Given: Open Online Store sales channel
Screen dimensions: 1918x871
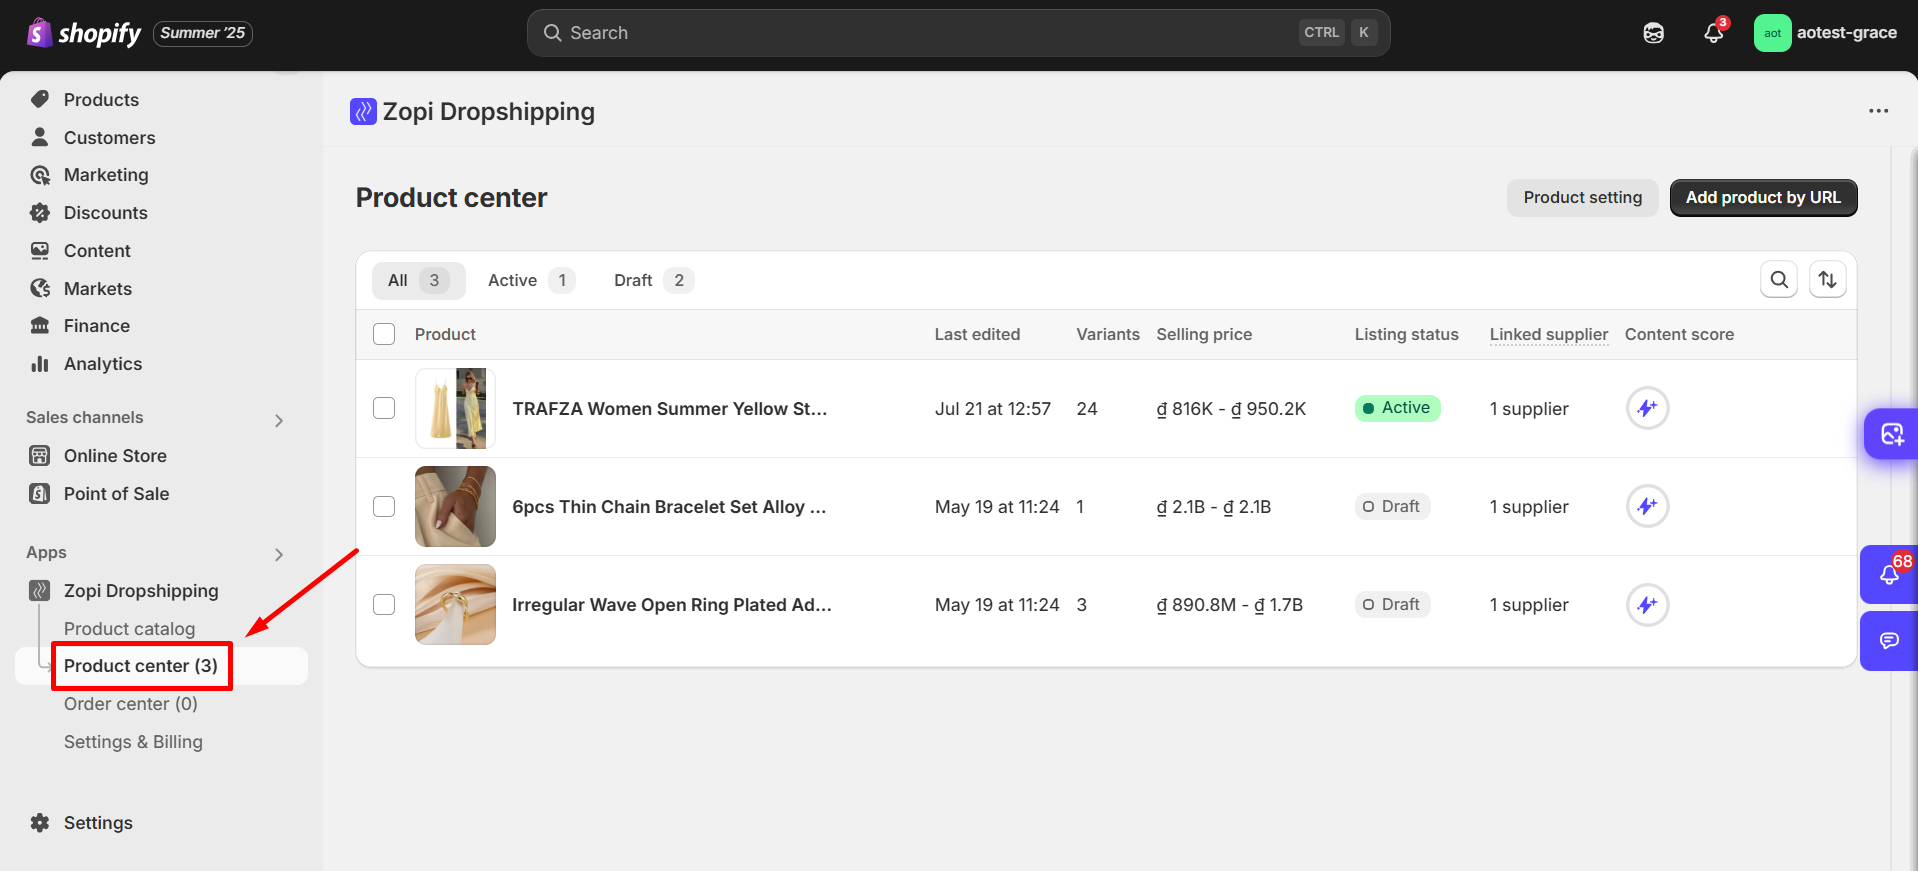Looking at the screenshot, I should tap(115, 456).
